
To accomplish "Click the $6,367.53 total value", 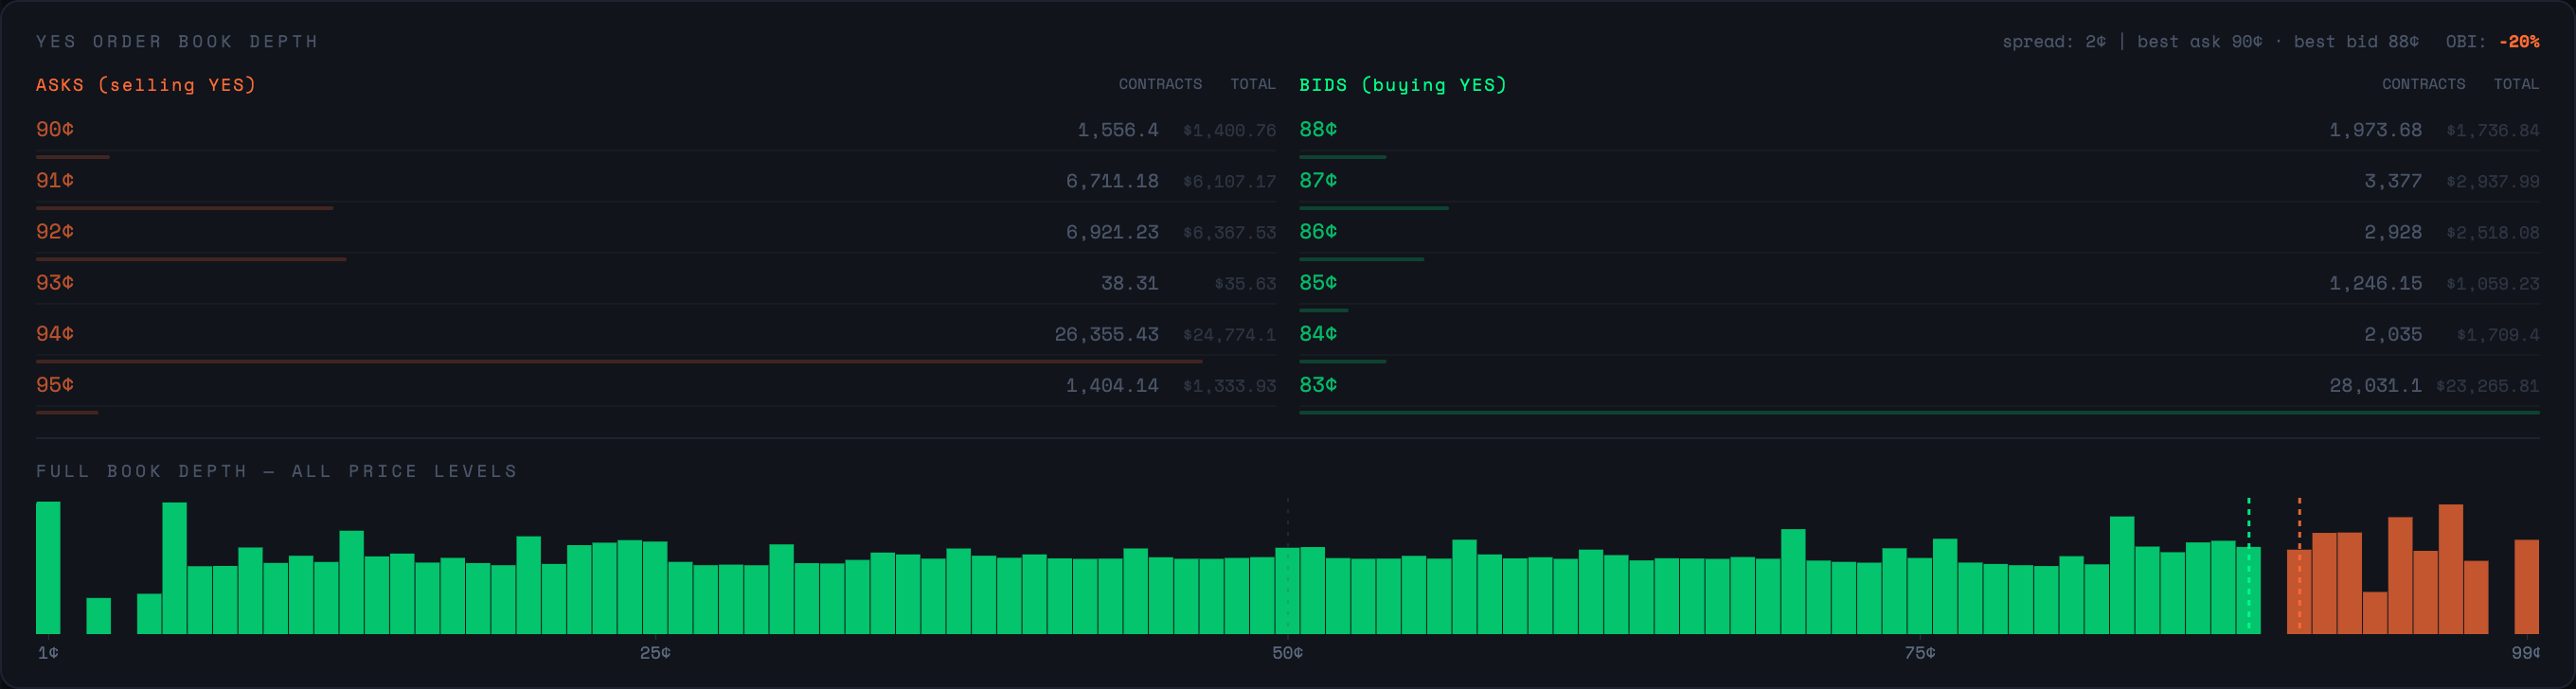I will pyautogui.click(x=1229, y=233).
